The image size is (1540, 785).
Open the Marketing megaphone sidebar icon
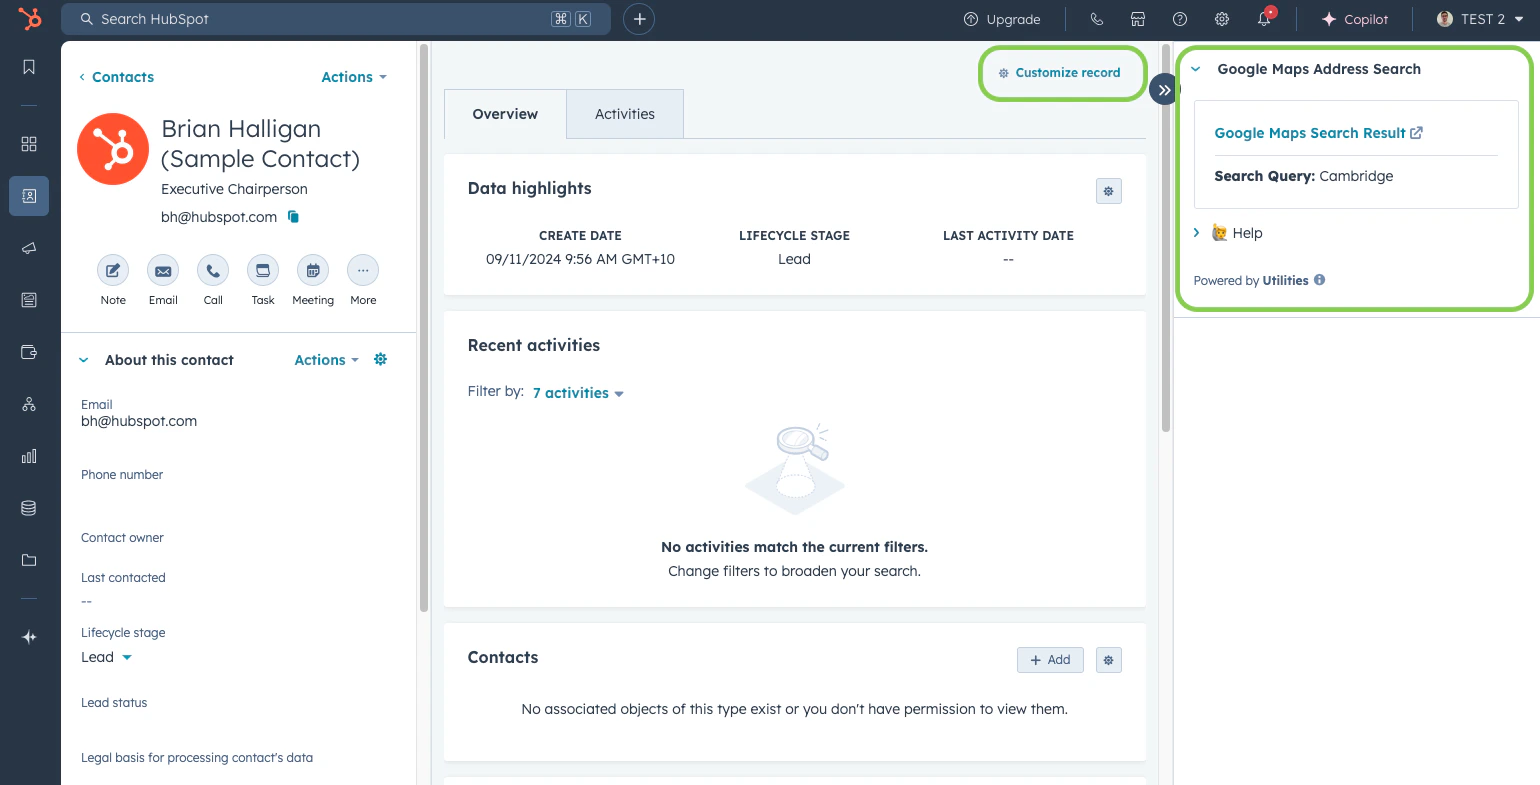pyautogui.click(x=29, y=248)
